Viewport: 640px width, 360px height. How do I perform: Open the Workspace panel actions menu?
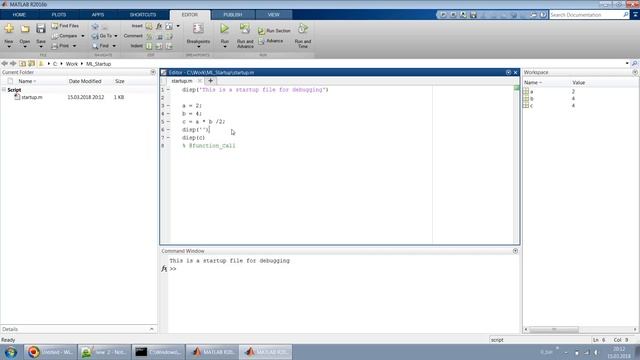635,72
